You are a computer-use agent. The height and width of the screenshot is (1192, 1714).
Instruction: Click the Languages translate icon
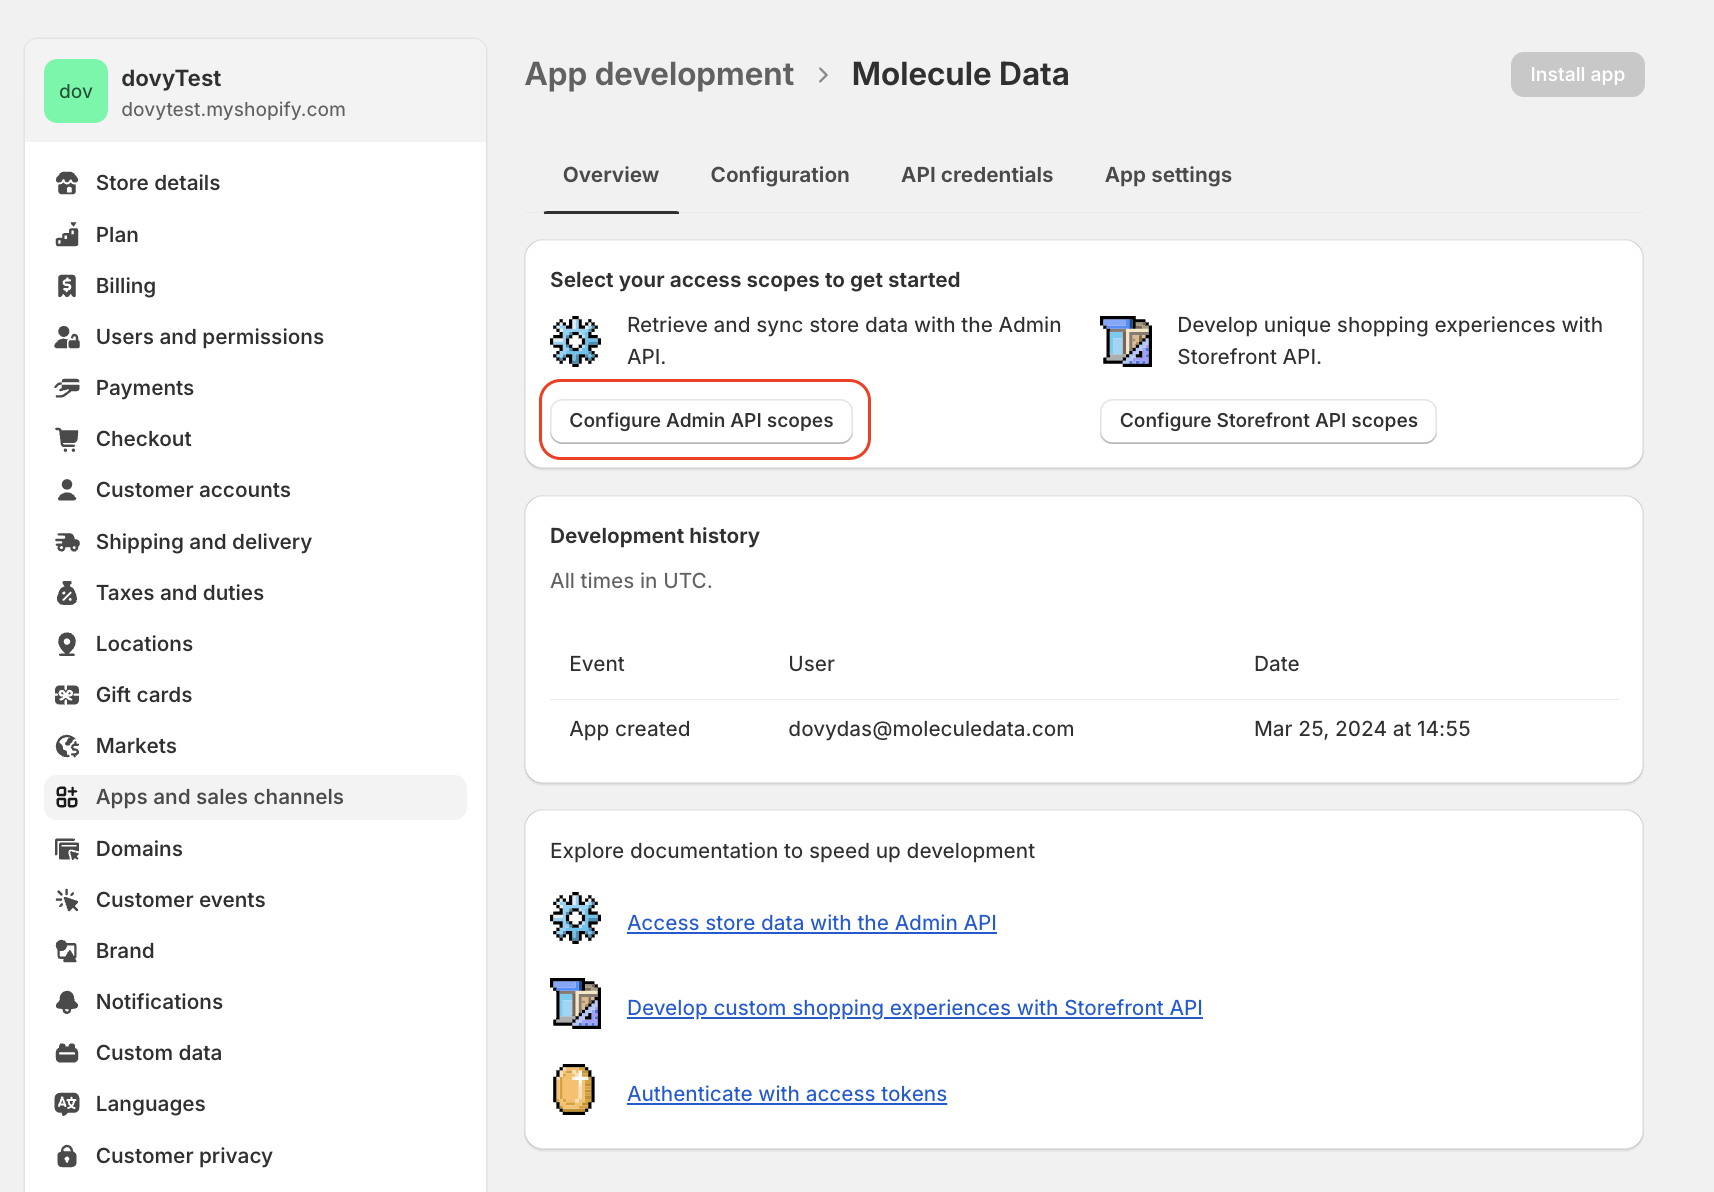coord(67,1104)
